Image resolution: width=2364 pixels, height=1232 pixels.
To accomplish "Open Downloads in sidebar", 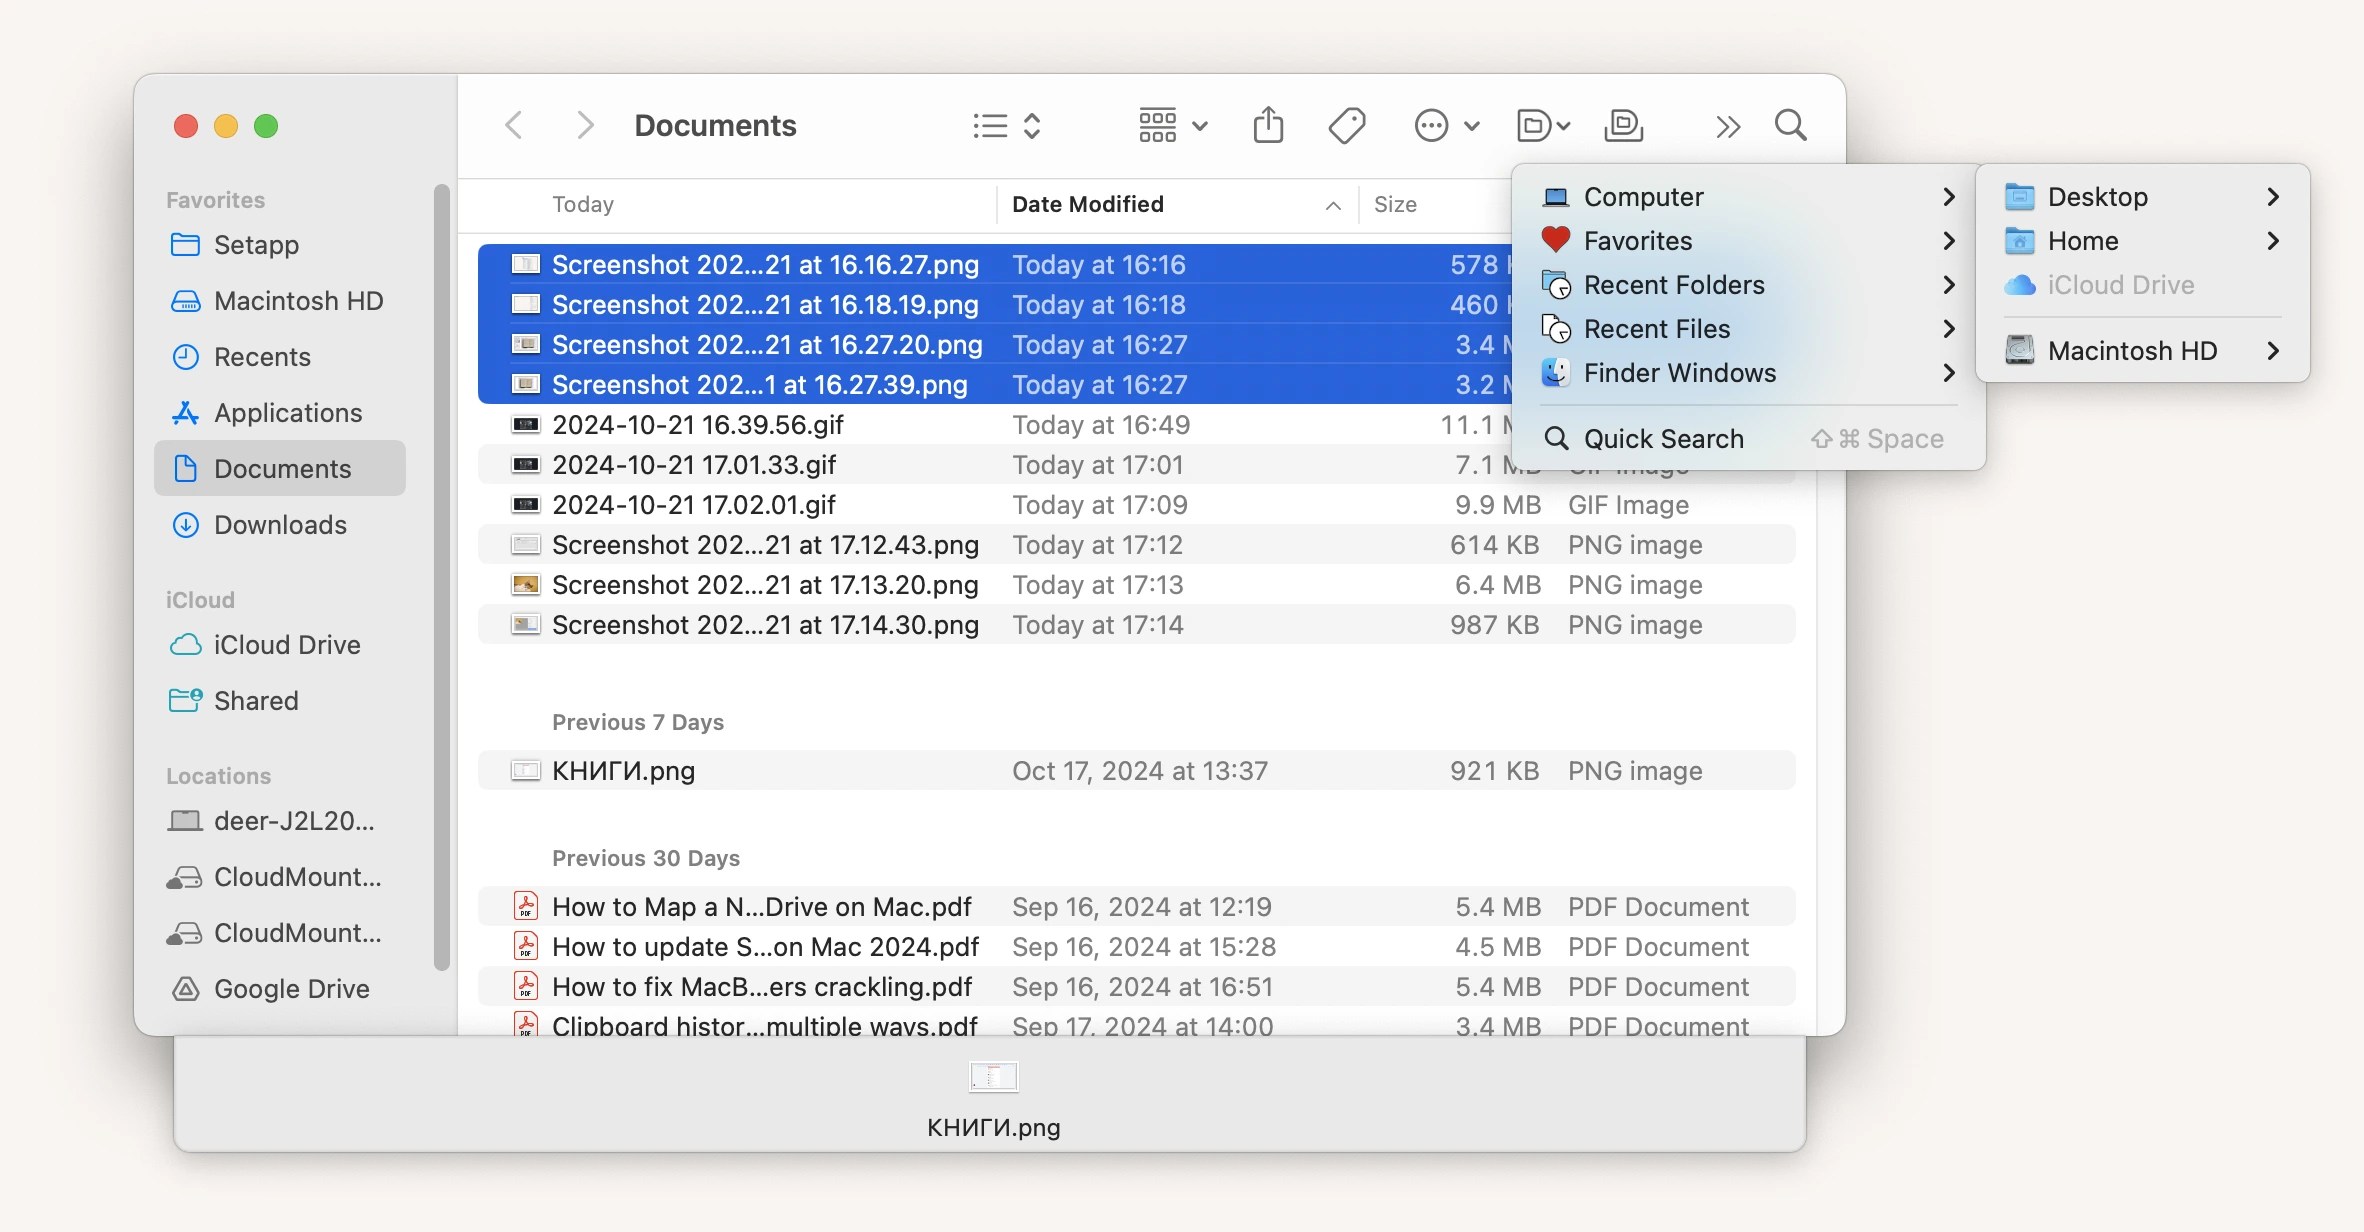I will click(x=280, y=525).
